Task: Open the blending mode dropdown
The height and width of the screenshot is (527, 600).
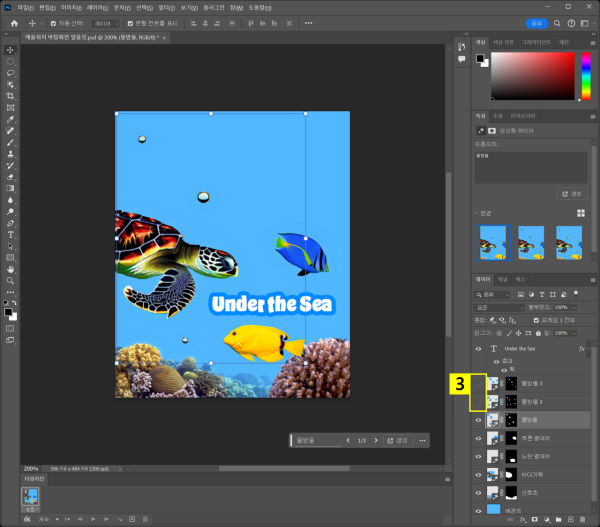Action: tap(498, 307)
